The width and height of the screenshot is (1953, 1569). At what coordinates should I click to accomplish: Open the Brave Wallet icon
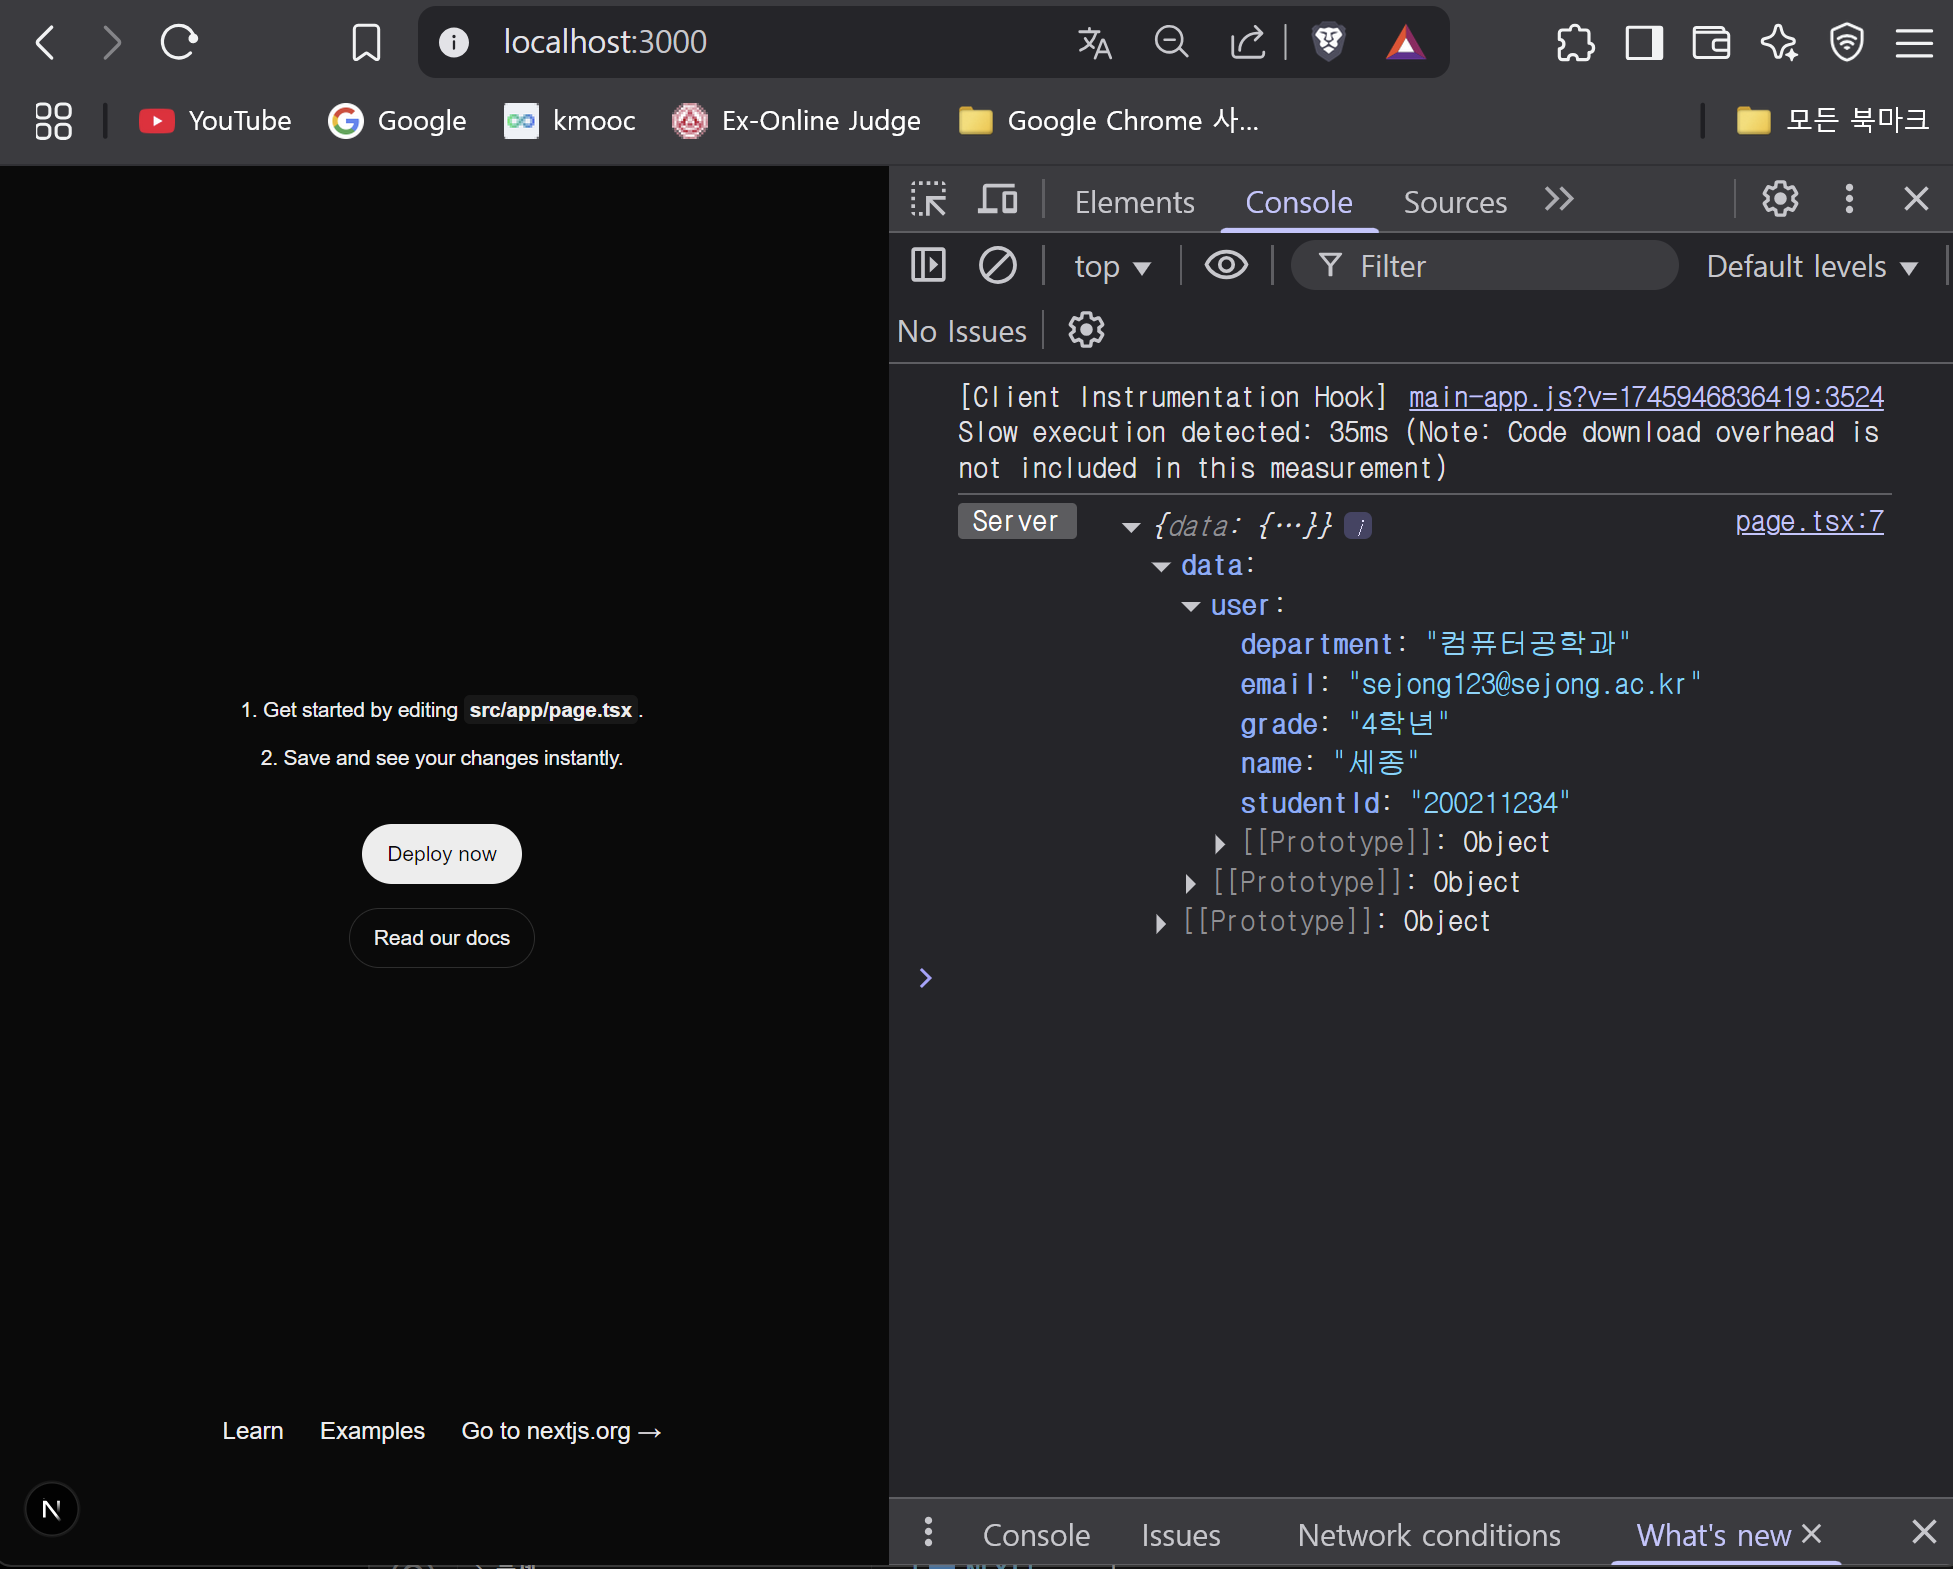click(1711, 42)
